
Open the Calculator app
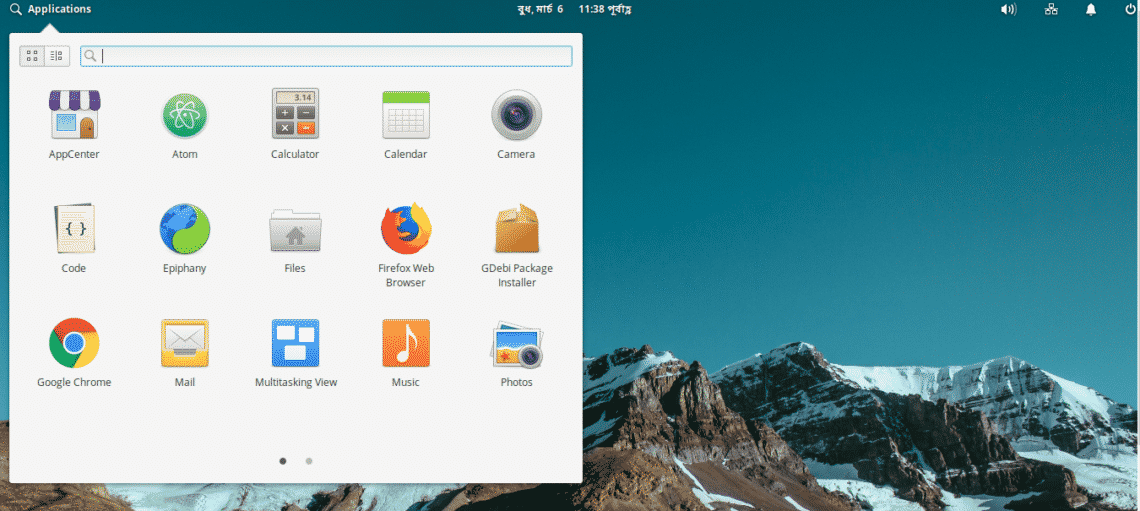pos(295,113)
